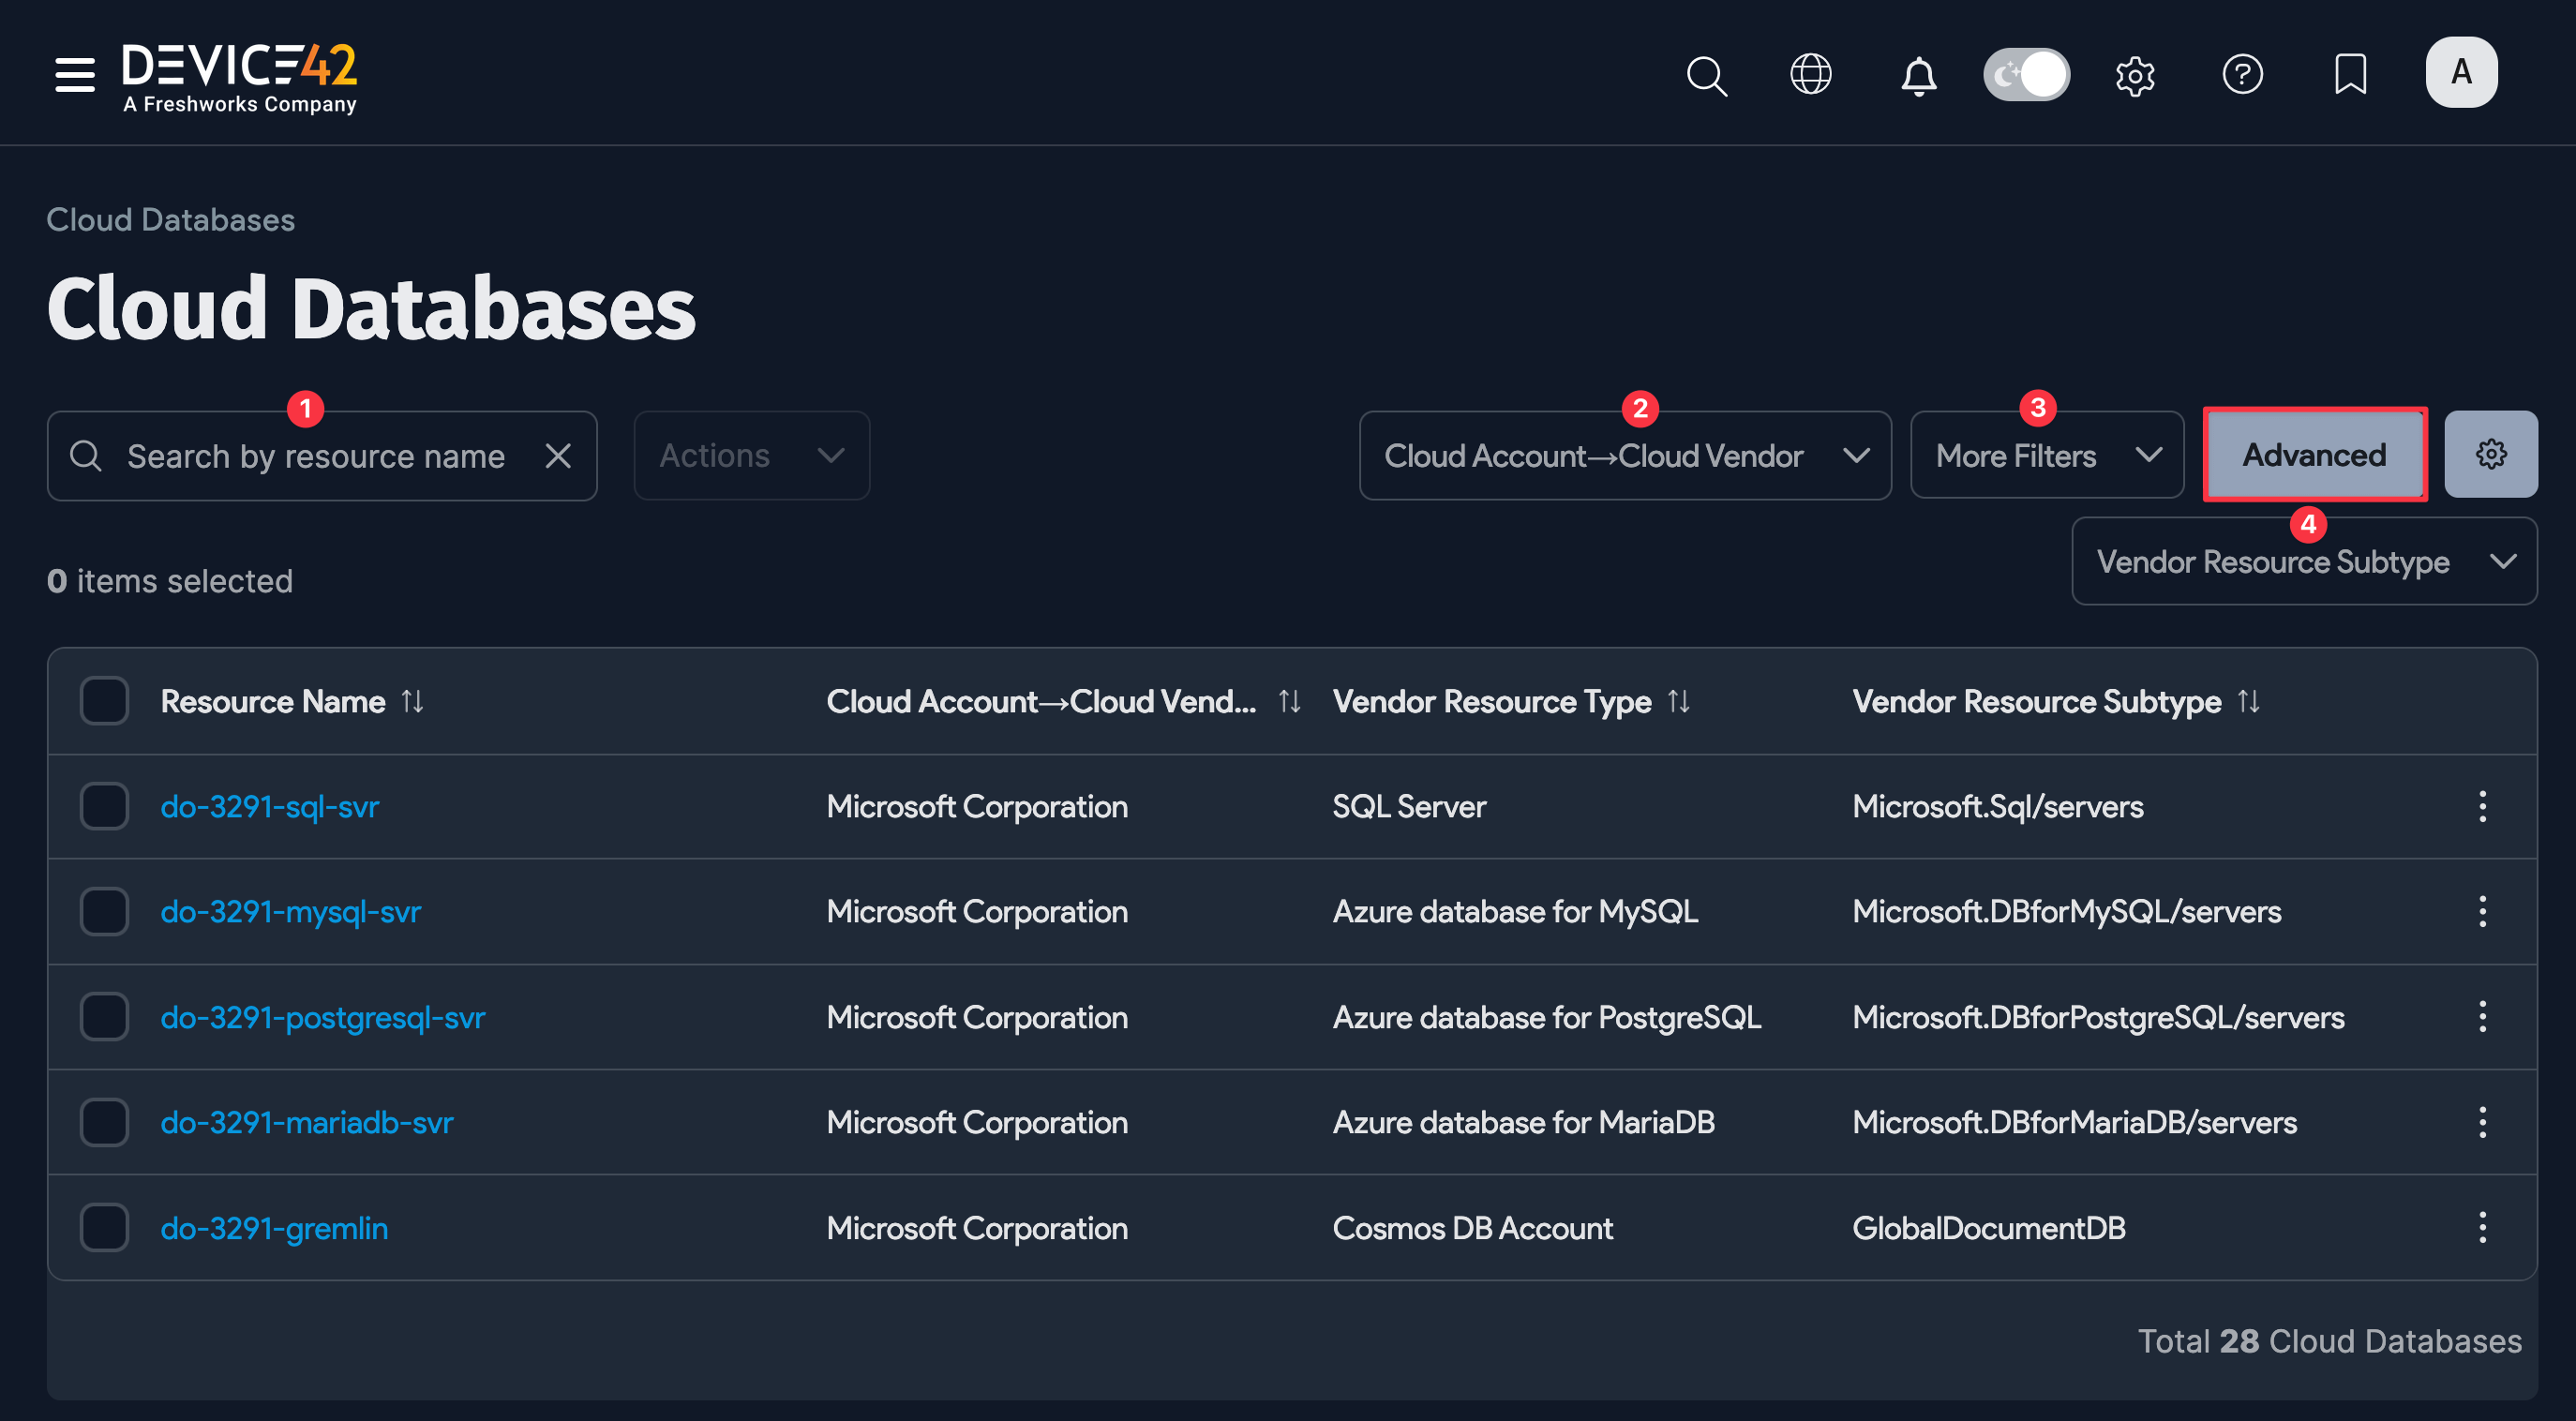Open the notifications bell

coord(1917,76)
